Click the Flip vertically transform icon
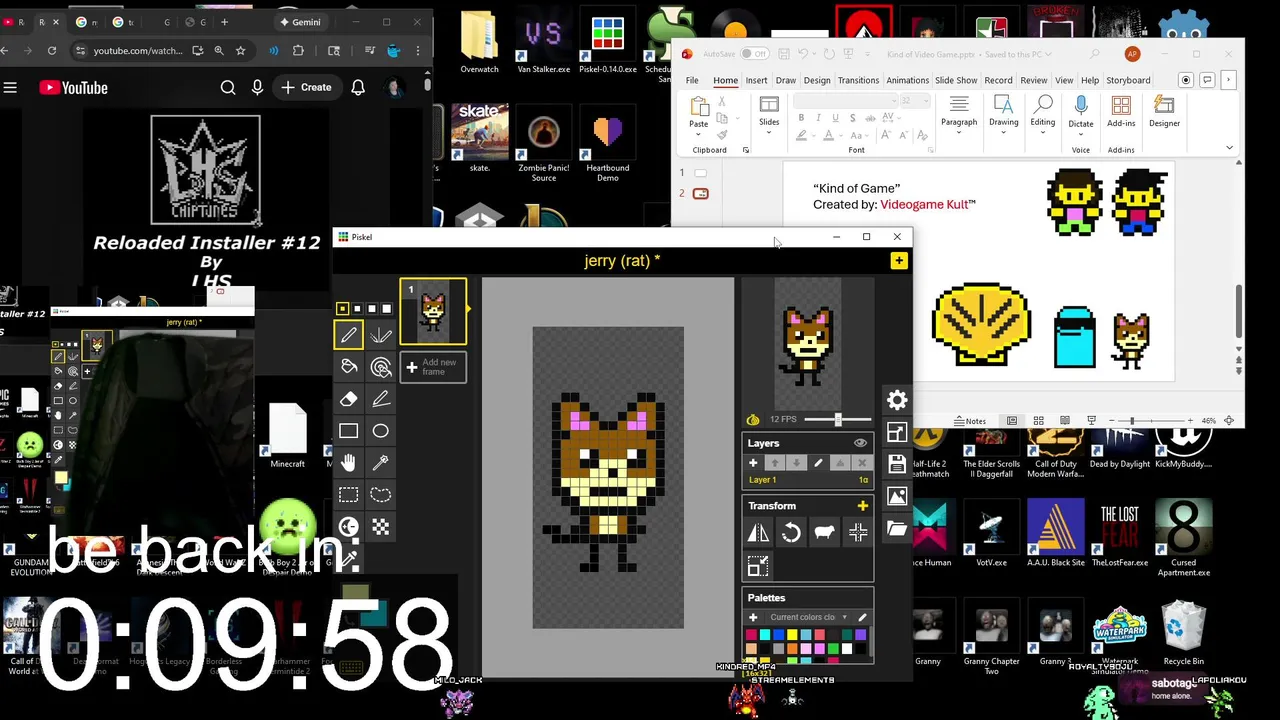This screenshot has width=1280, height=720. click(x=758, y=533)
